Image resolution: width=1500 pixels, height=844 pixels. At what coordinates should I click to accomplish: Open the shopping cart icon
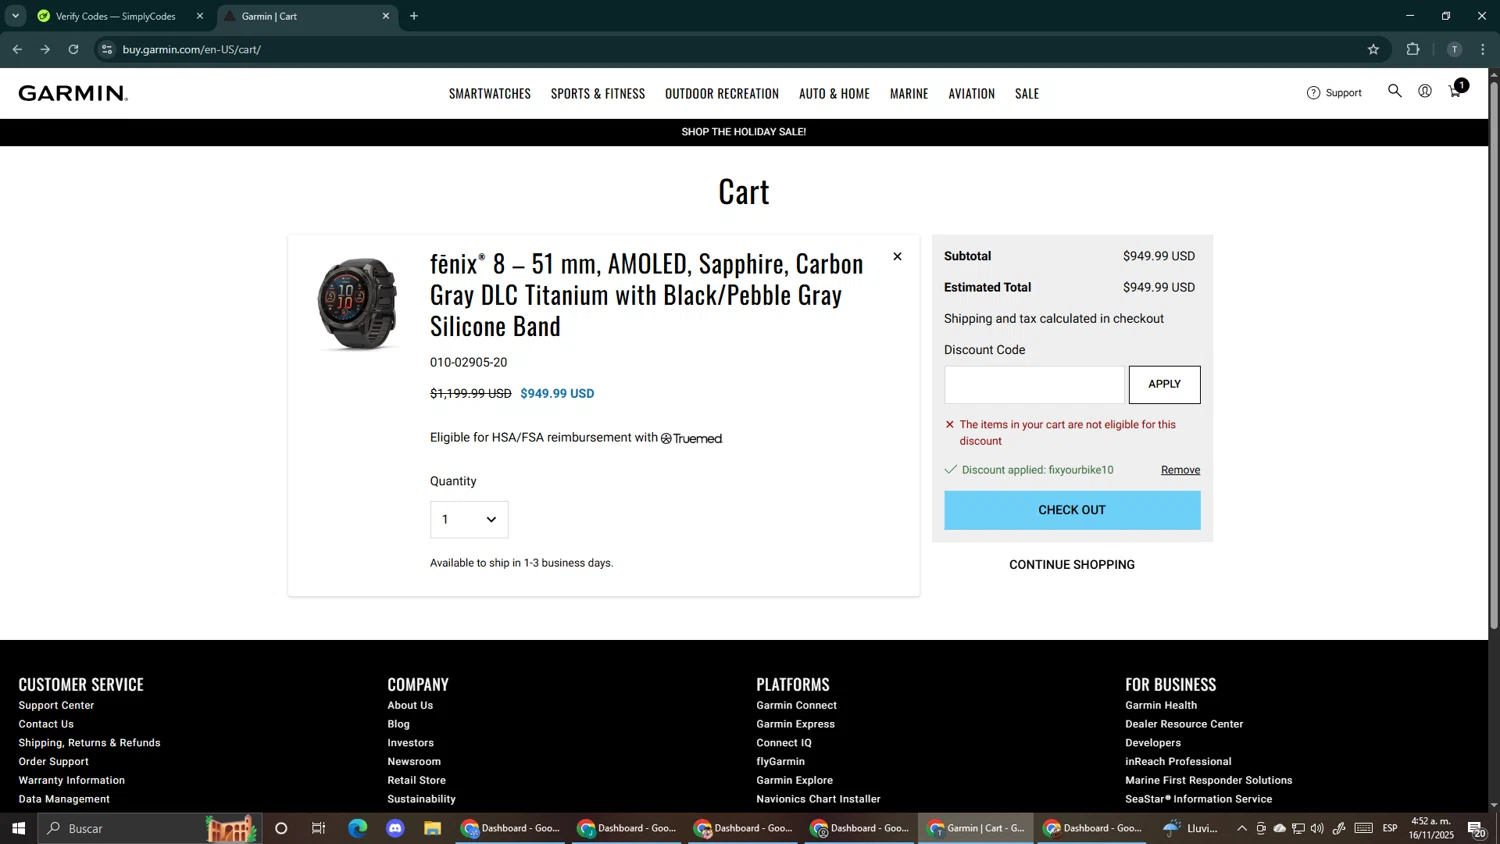(x=1456, y=91)
